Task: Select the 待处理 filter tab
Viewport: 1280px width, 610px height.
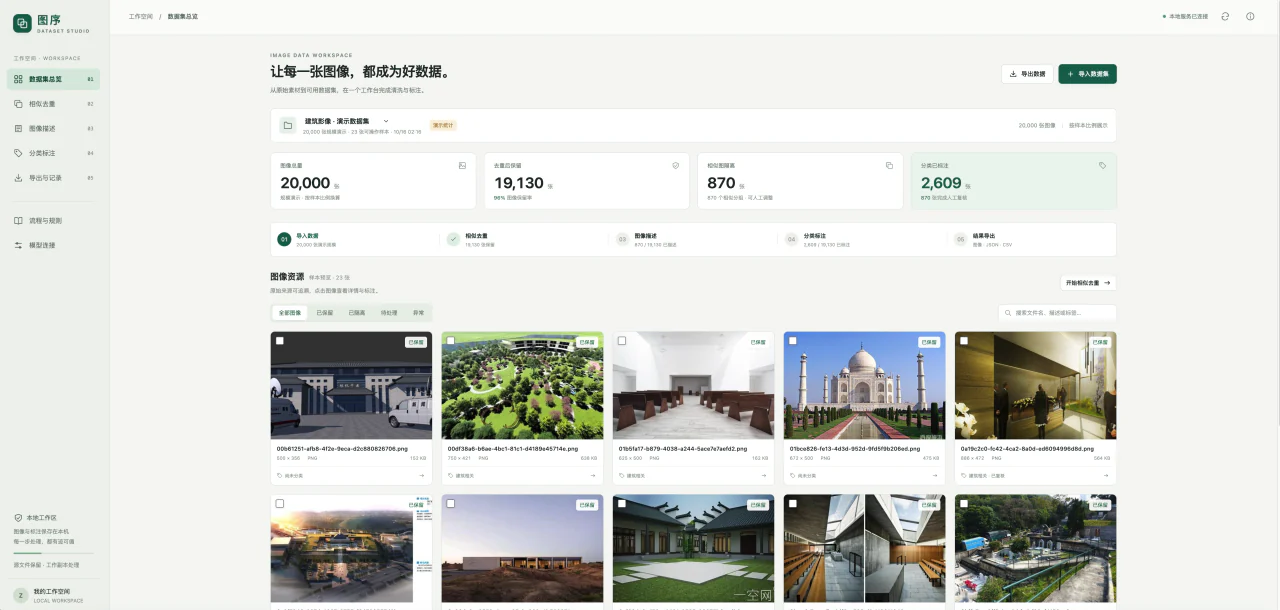Action: tap(389, 313)
